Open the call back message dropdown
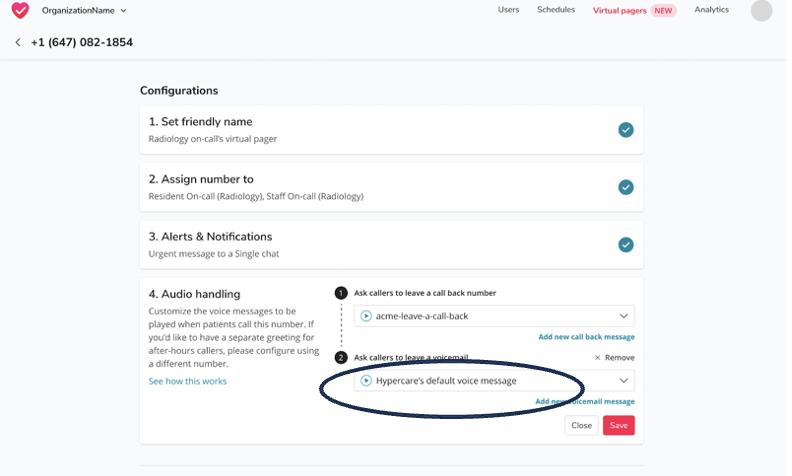 point(624,316)
